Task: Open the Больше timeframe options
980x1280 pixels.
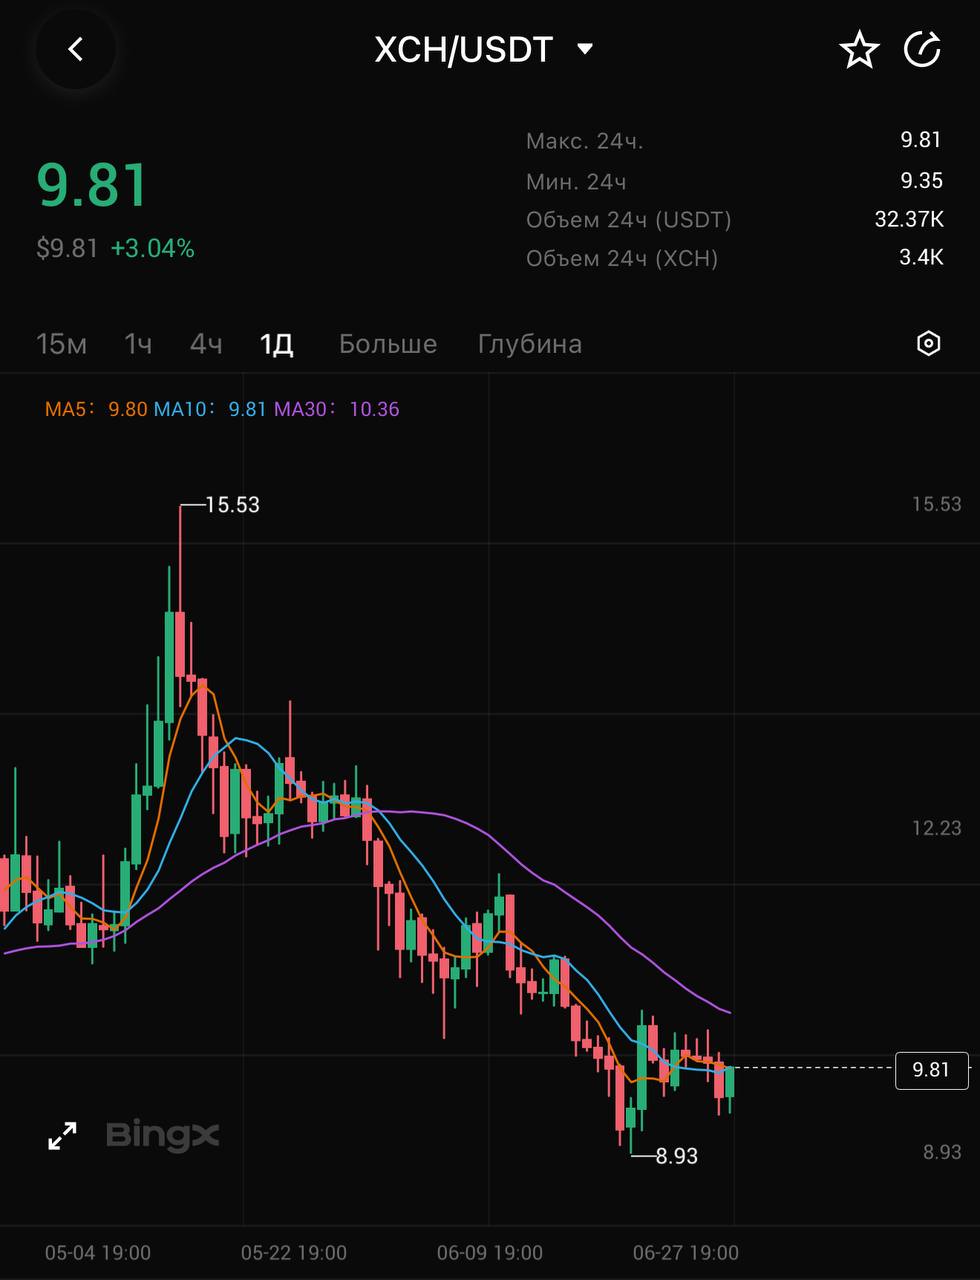Action: [388, 344]
